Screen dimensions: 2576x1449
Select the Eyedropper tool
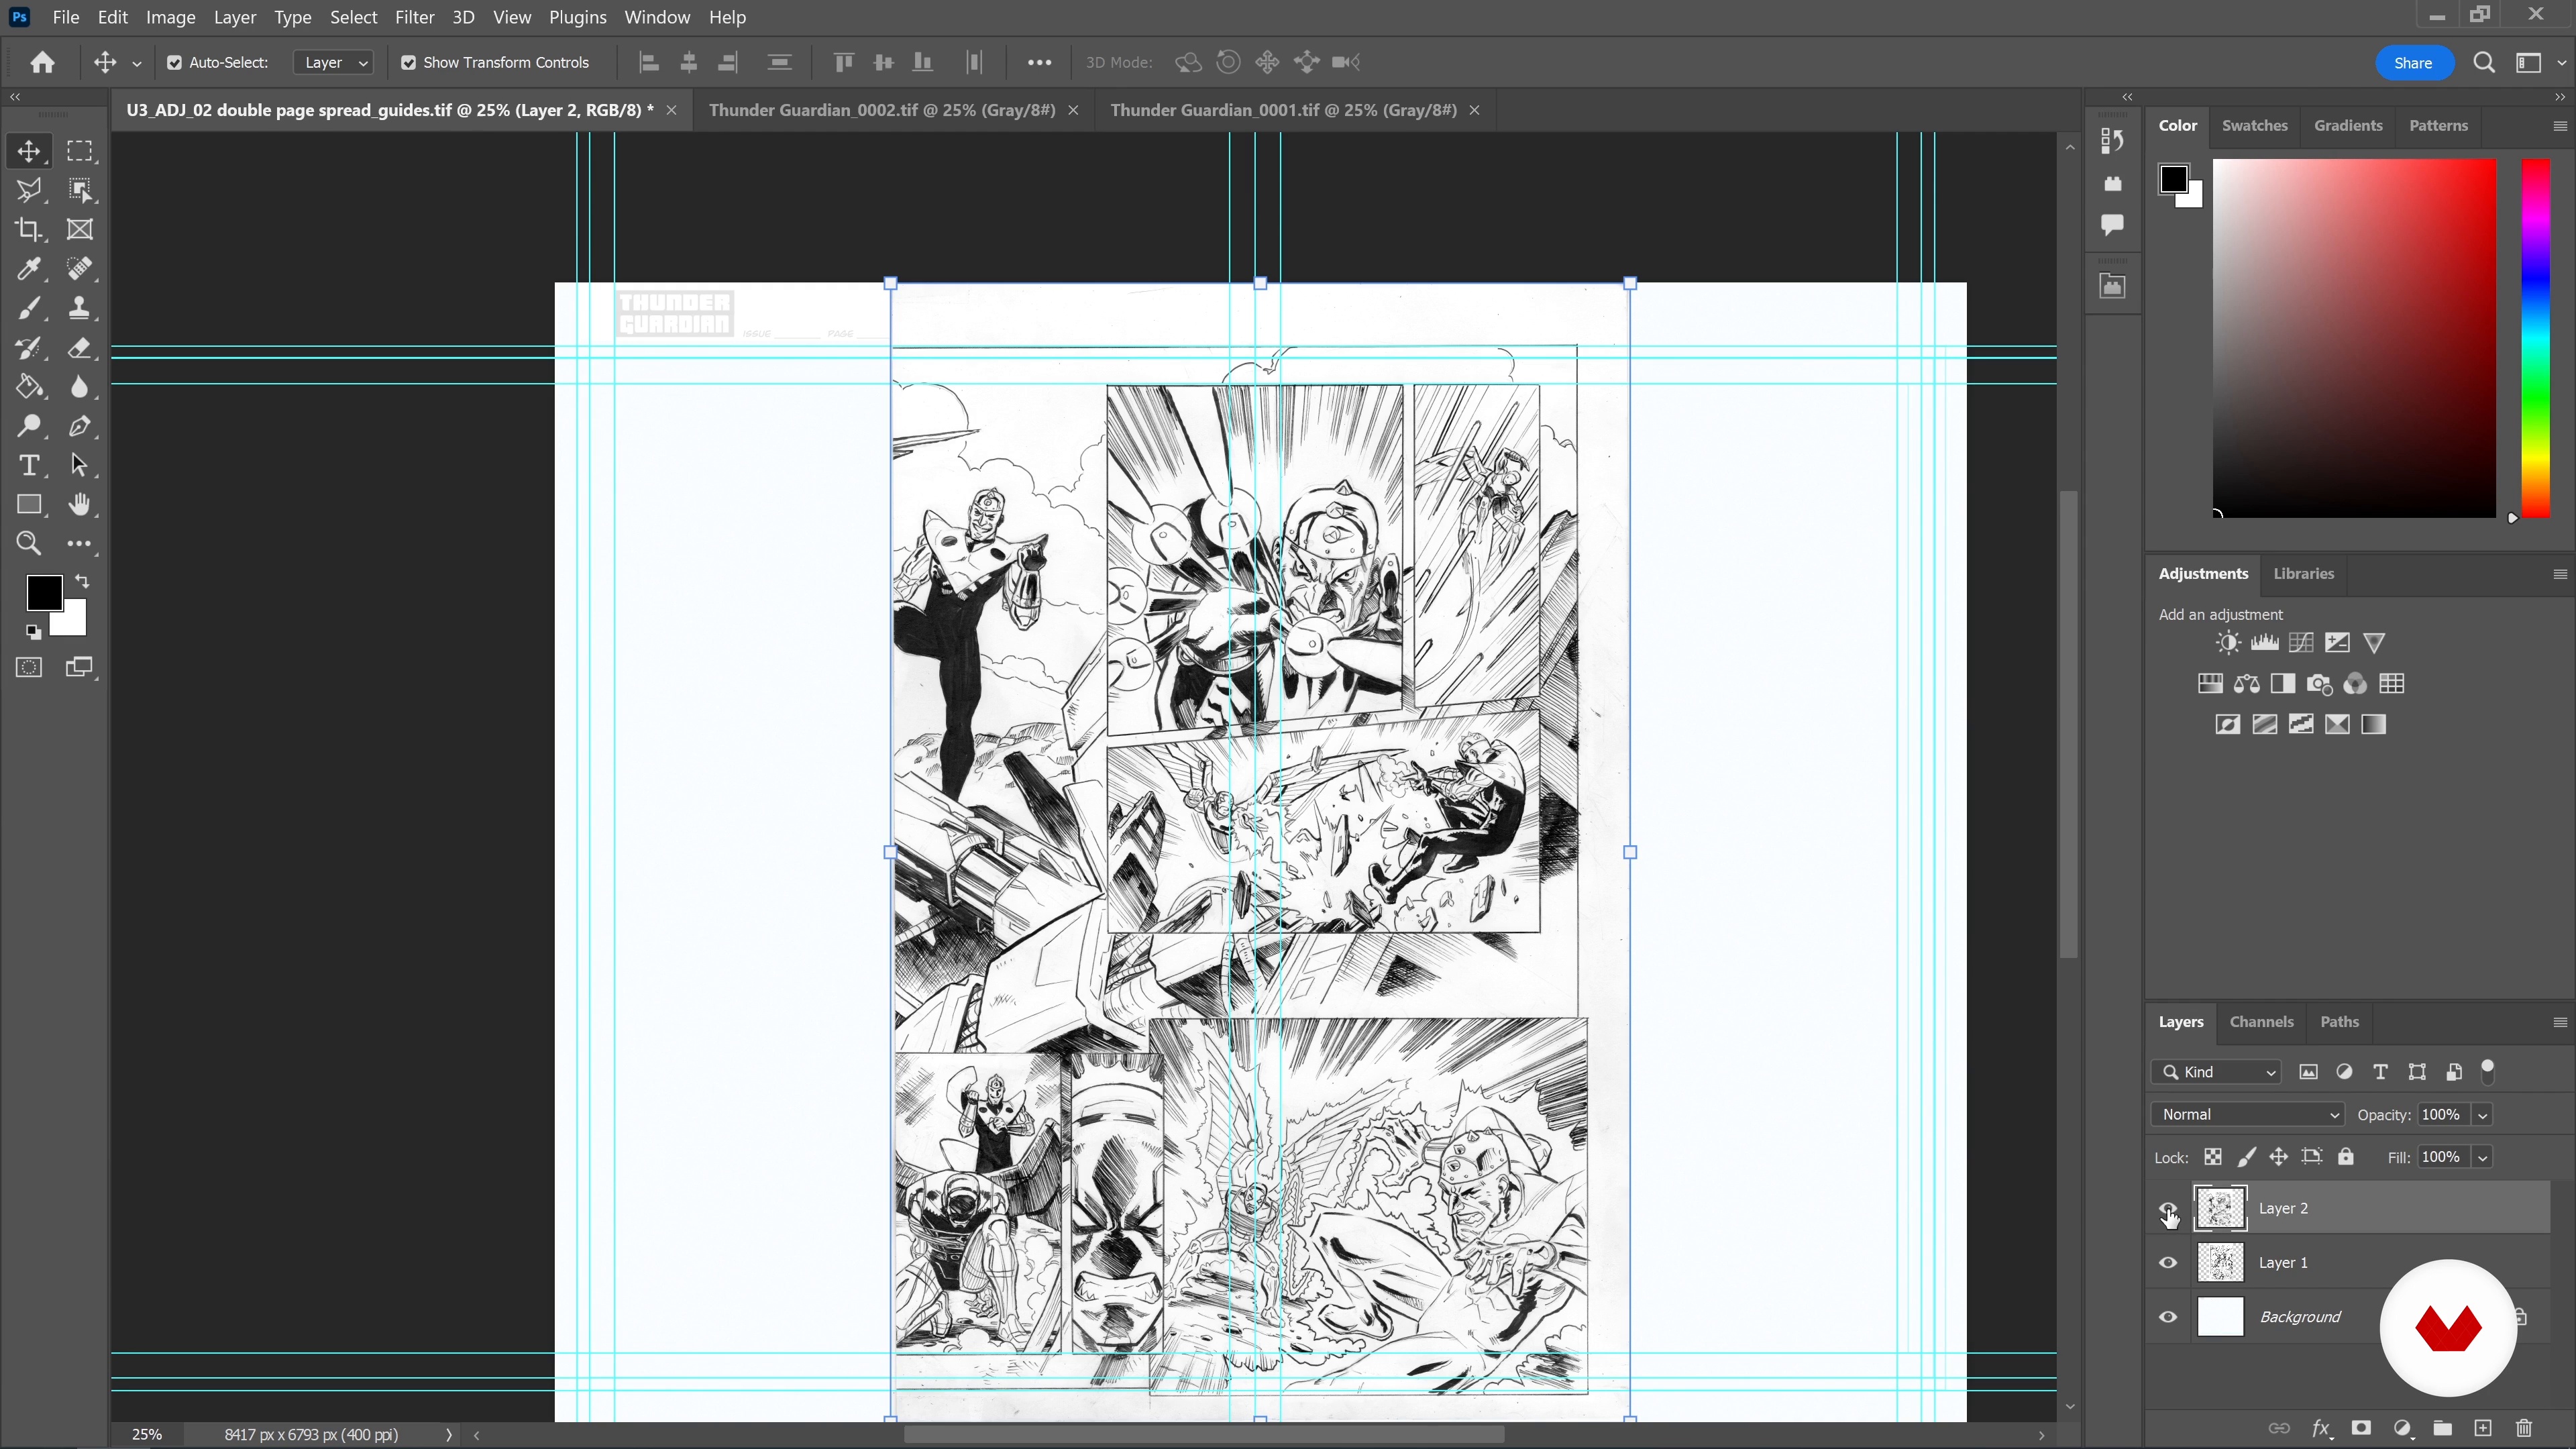point(29,269)
